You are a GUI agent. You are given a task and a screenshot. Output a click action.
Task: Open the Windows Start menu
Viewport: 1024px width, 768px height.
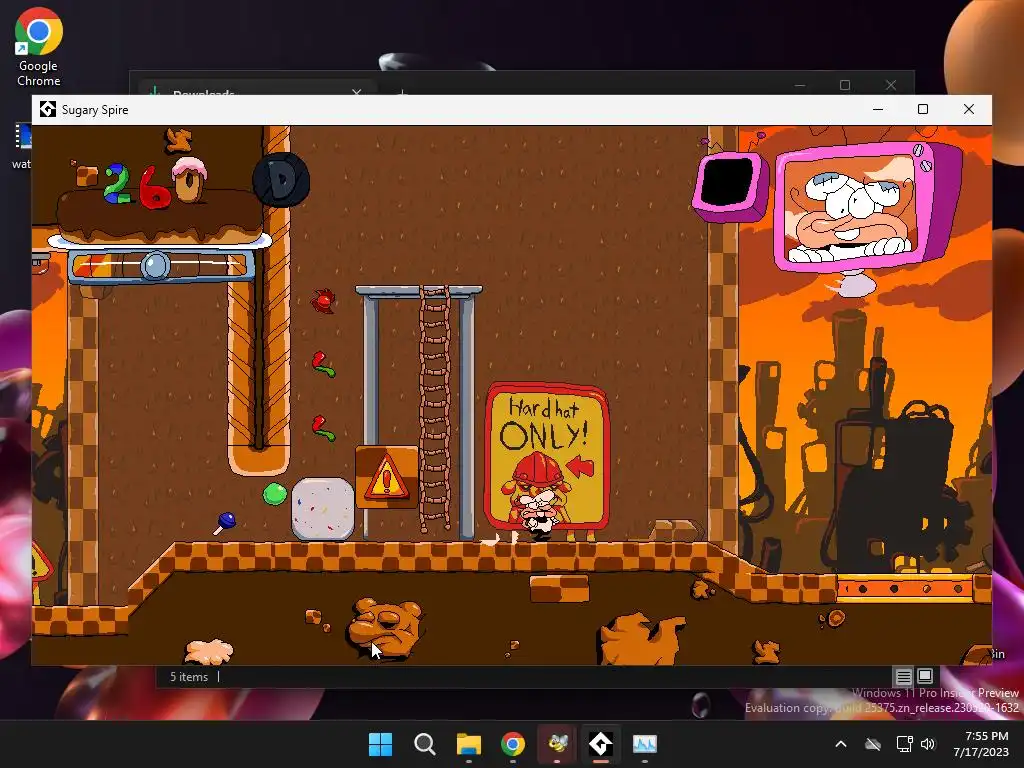380,744
